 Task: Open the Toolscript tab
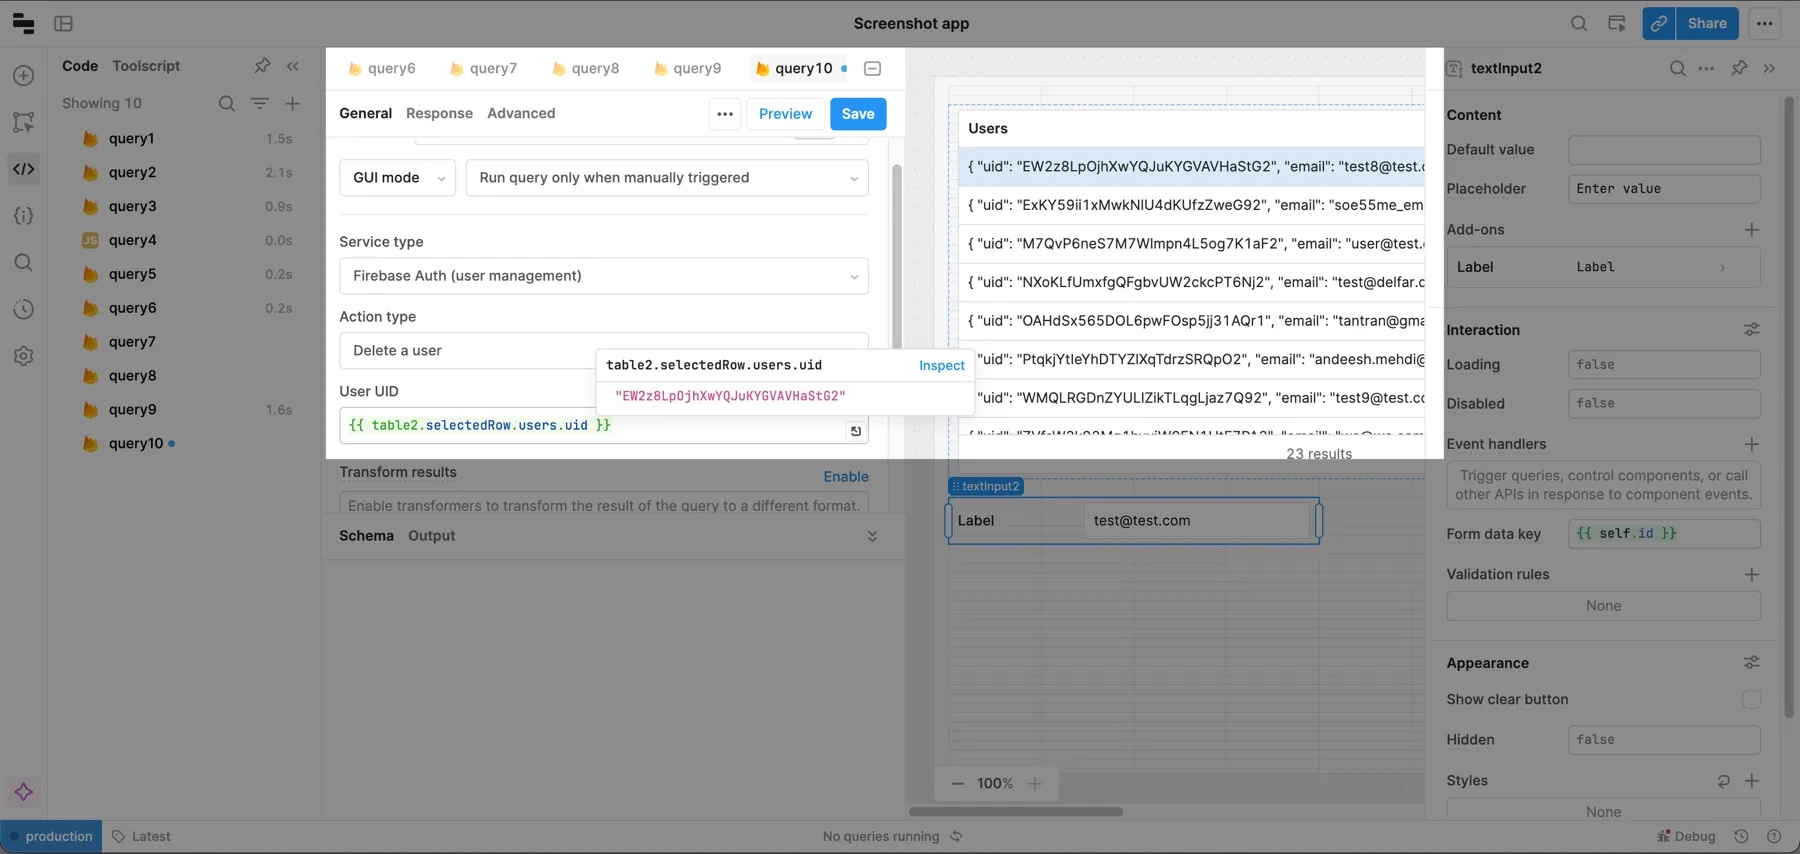point(146,66)
